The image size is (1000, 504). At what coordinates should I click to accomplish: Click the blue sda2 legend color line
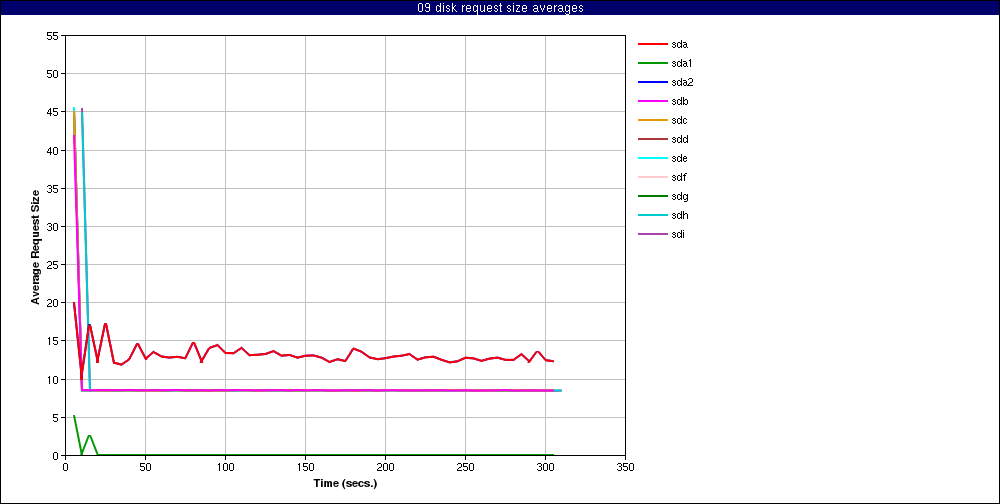(x=652, y=82)
